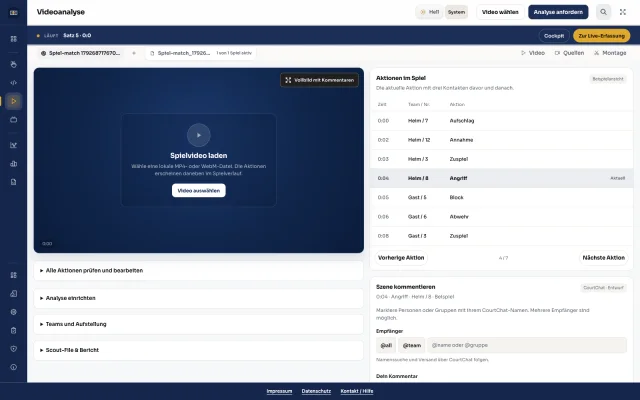Open the hand icon in the sidebar
640x400 pixels.
[13, 64]
